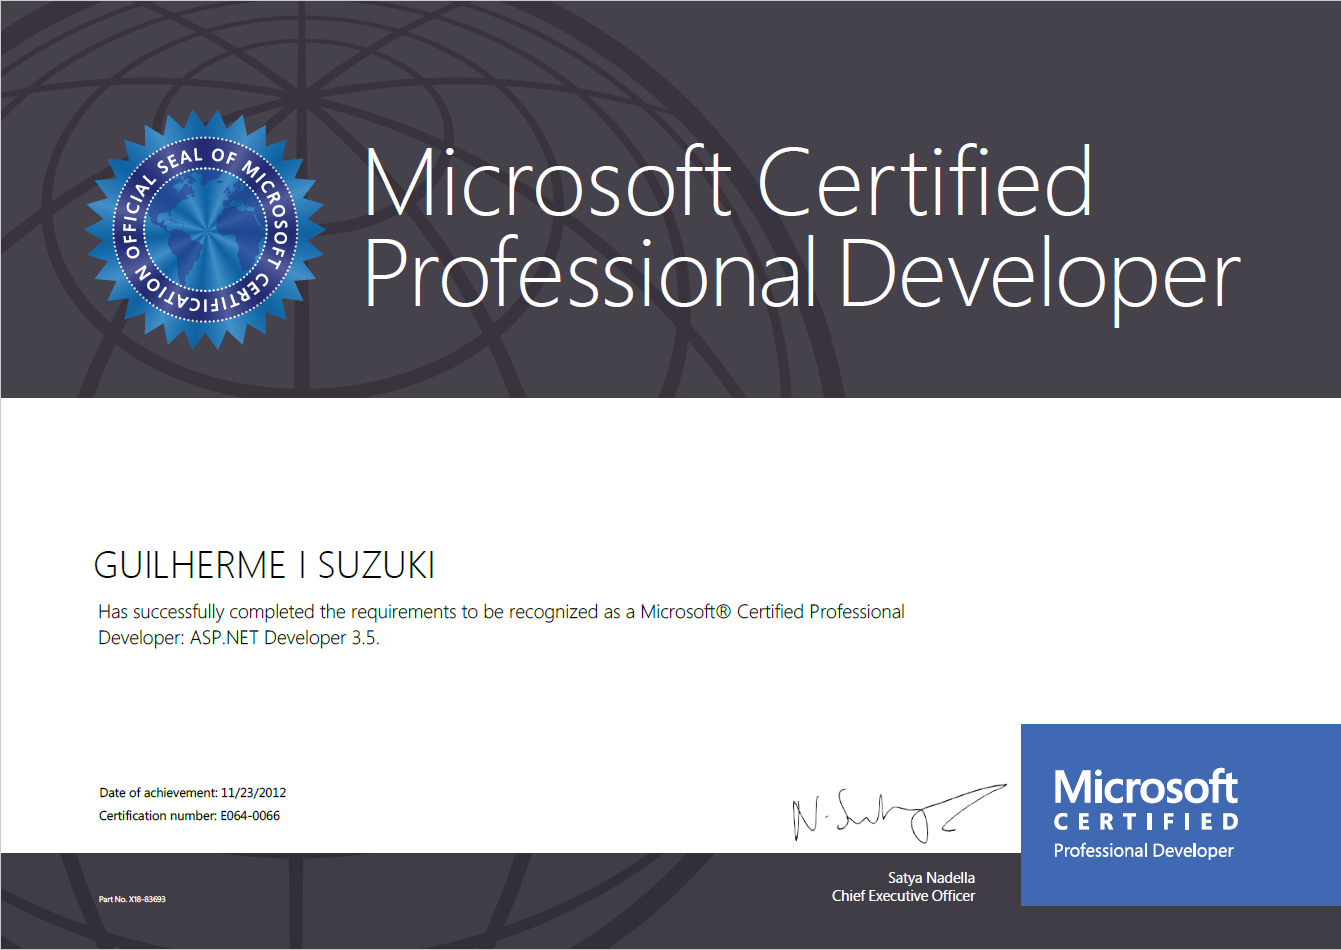Click the handwritten signature above Satya Nadella
1341x950 pixels.
897,812
